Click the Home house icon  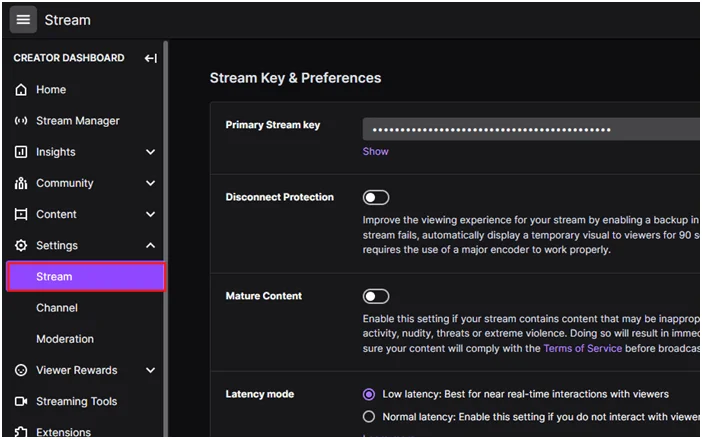21,90
